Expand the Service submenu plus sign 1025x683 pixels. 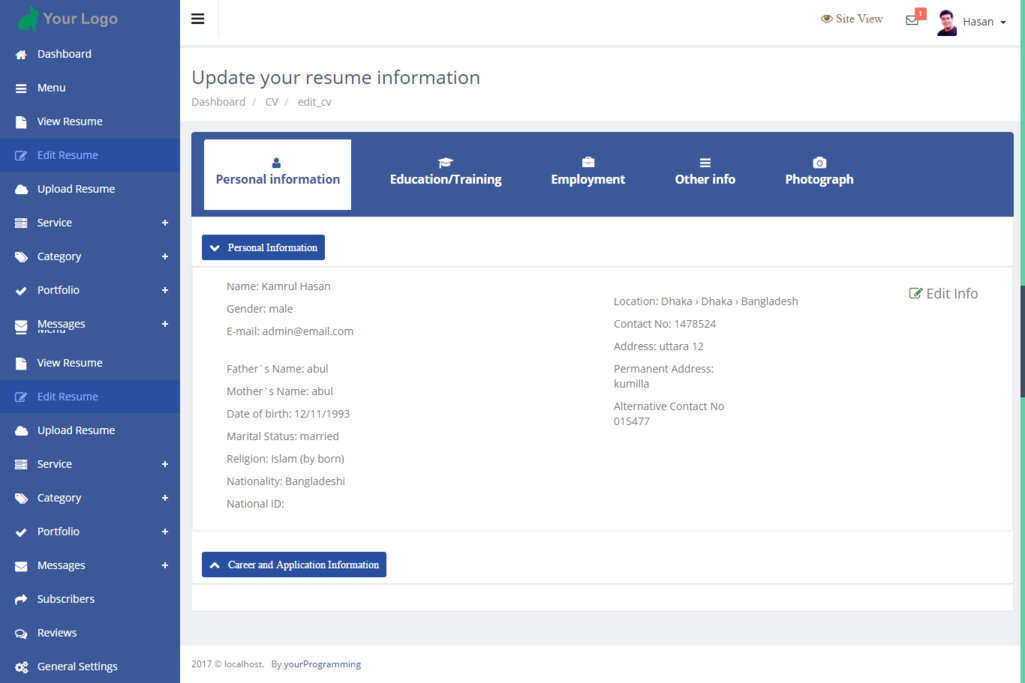coord(165,223)
